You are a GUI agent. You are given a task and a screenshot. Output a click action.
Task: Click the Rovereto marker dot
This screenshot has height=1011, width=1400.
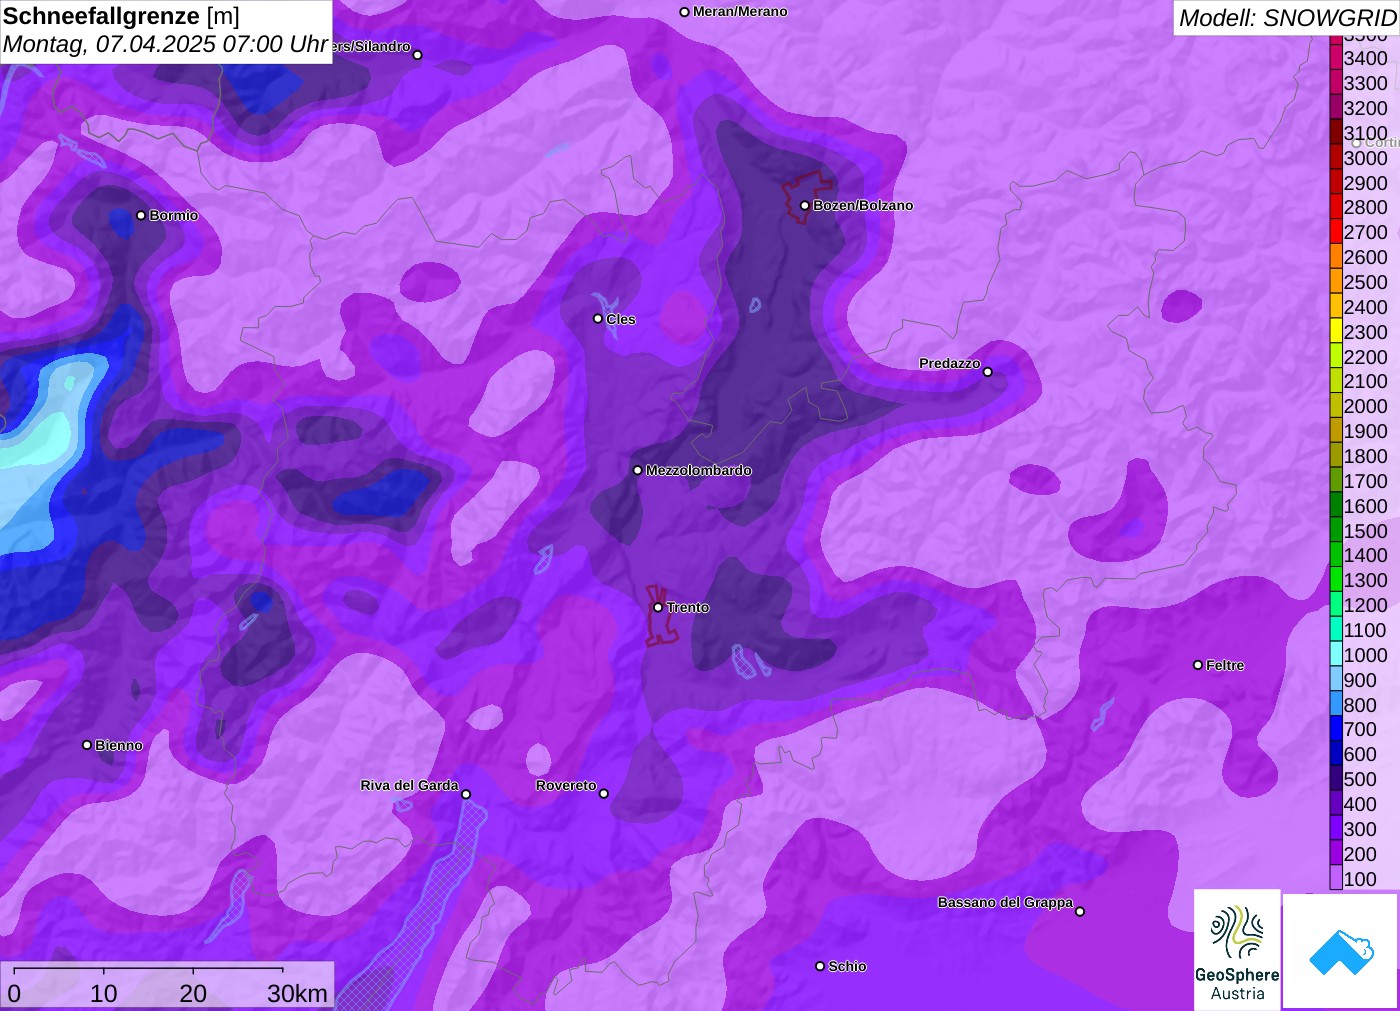coord(604,794)
